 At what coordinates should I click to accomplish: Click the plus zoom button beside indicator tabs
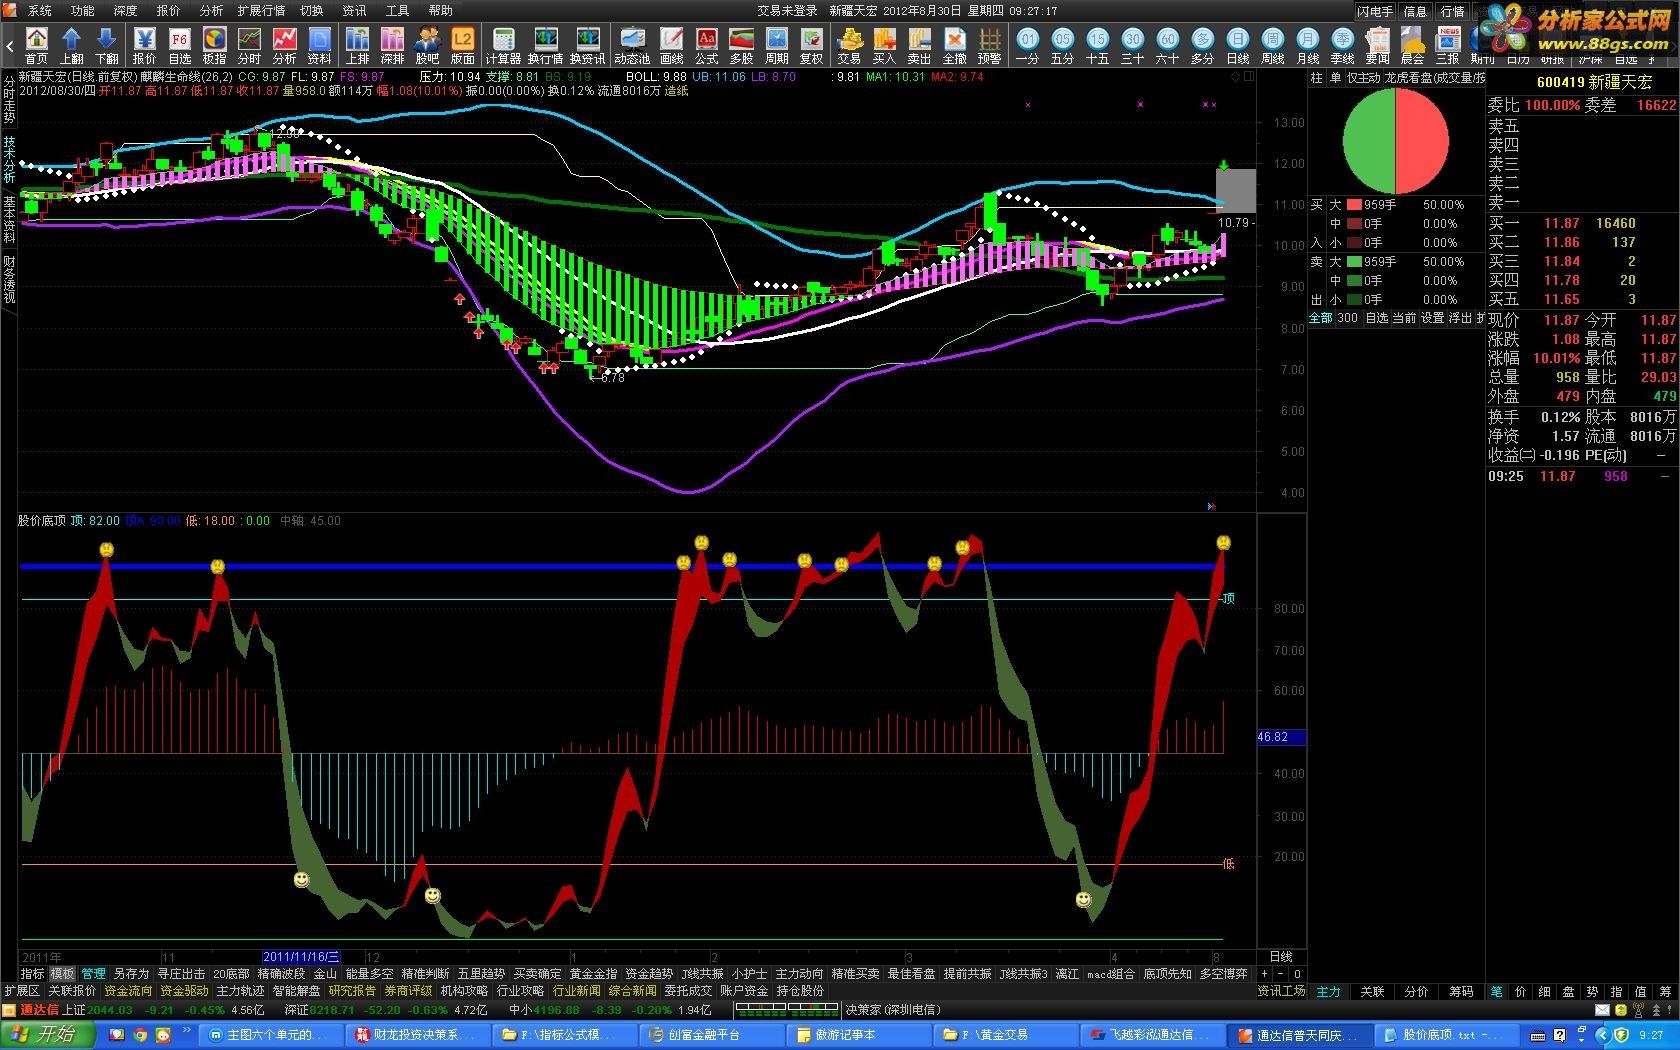pos(1265,973)
